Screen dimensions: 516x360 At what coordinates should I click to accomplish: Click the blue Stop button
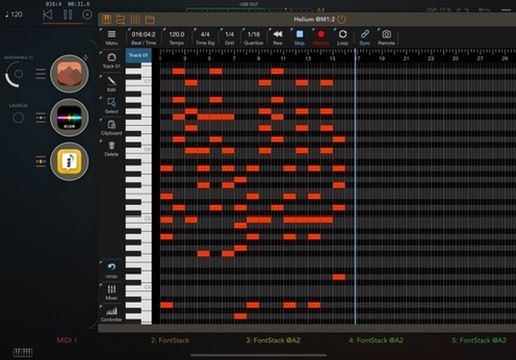click(x=299, y=37)
